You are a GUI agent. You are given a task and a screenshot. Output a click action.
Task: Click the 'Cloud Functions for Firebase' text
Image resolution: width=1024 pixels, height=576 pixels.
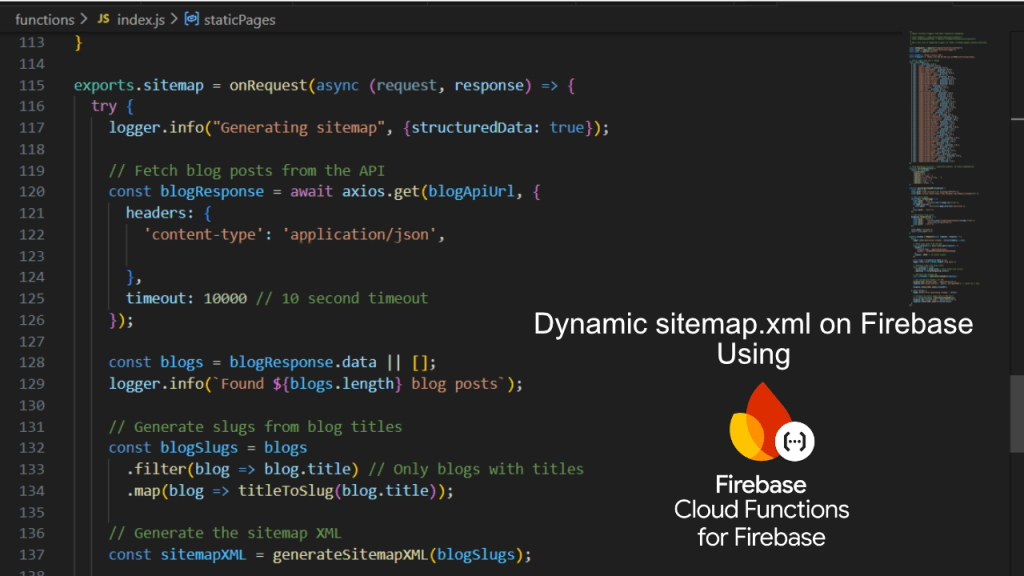coord(761,522)
